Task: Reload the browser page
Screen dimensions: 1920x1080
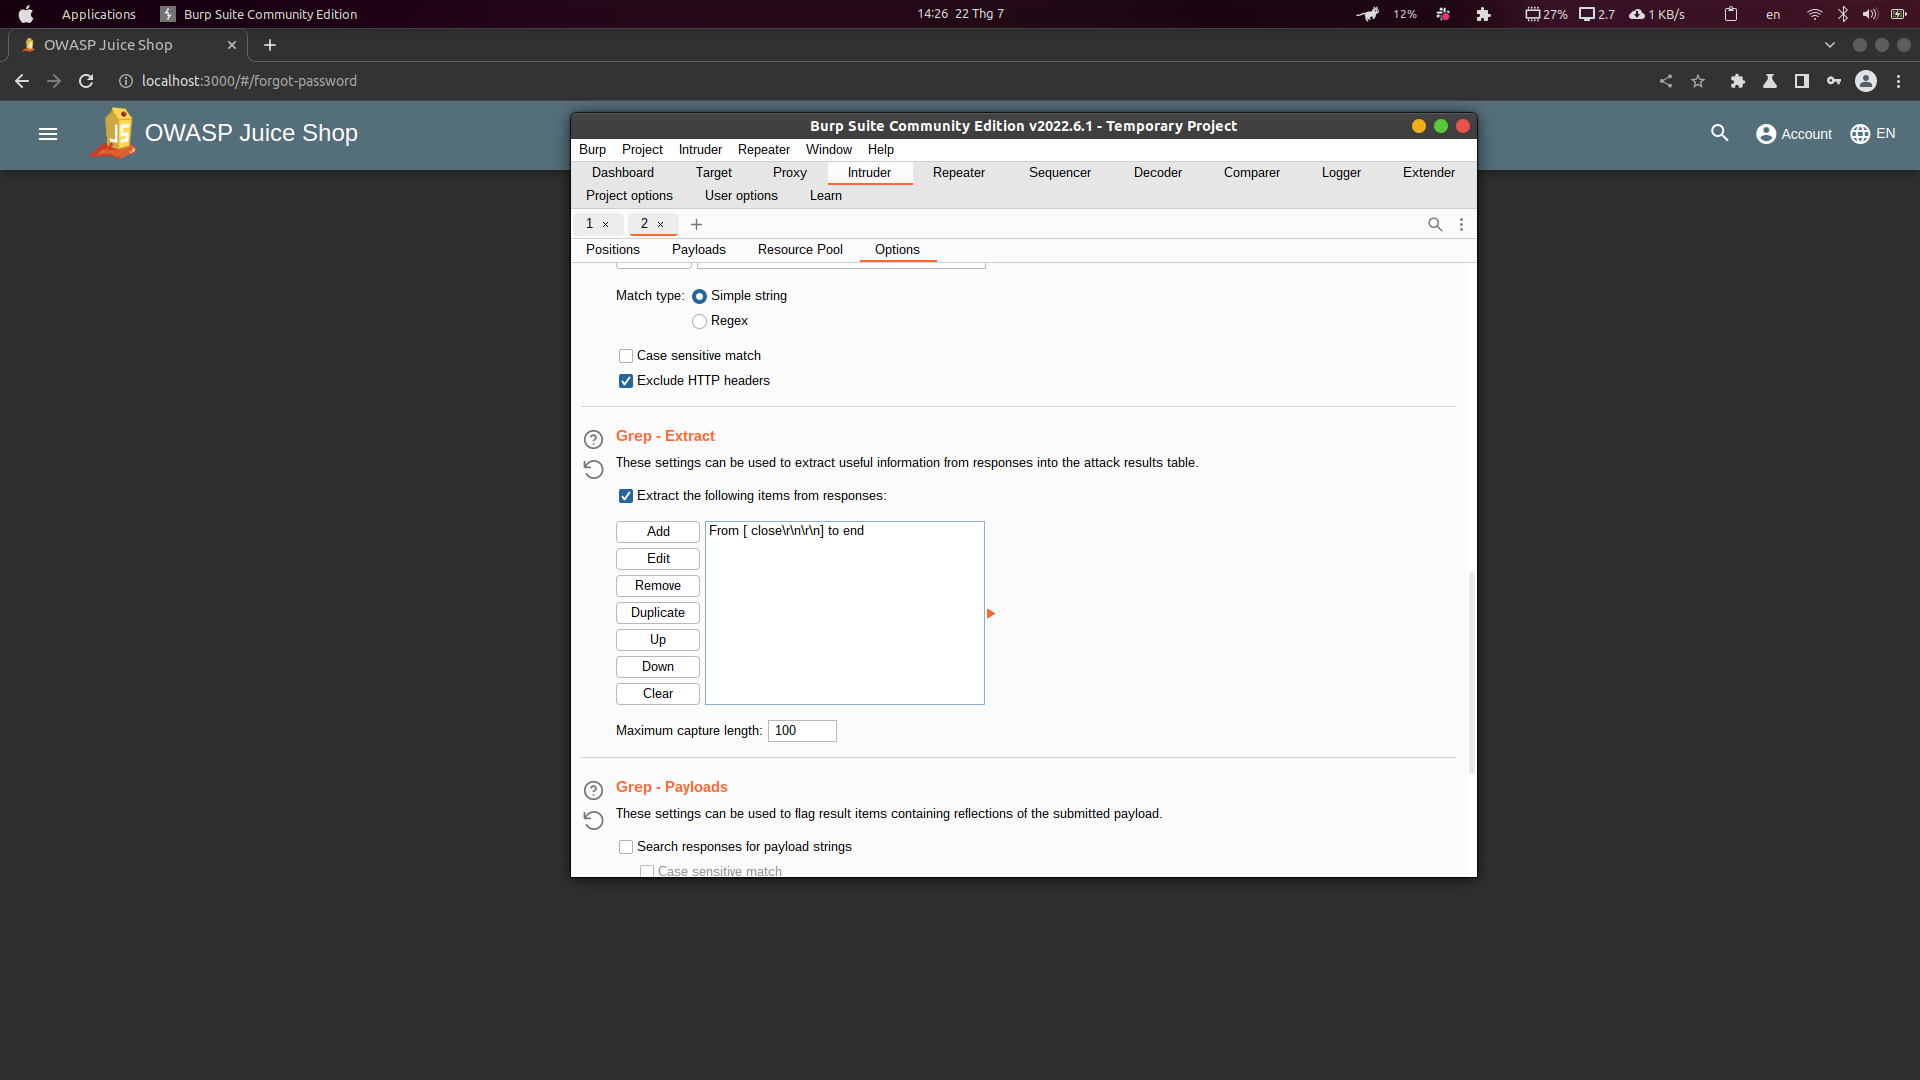Action: pos(86,81)
